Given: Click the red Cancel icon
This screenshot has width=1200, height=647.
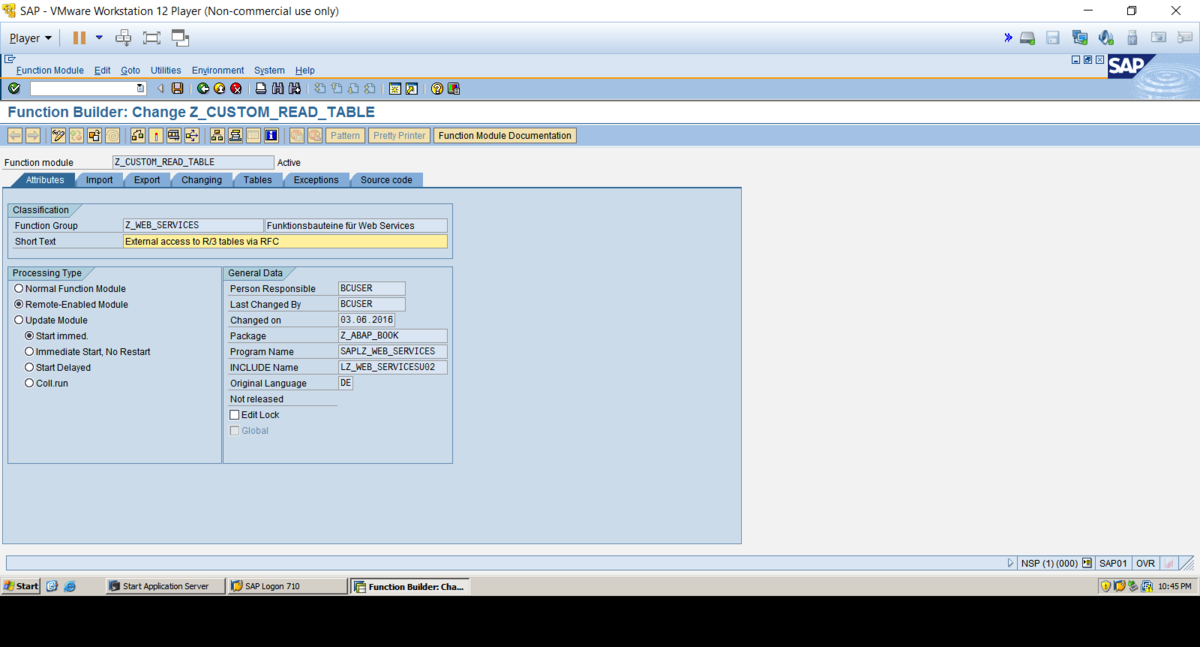Looking at the screenshot, I should [236, 89].
